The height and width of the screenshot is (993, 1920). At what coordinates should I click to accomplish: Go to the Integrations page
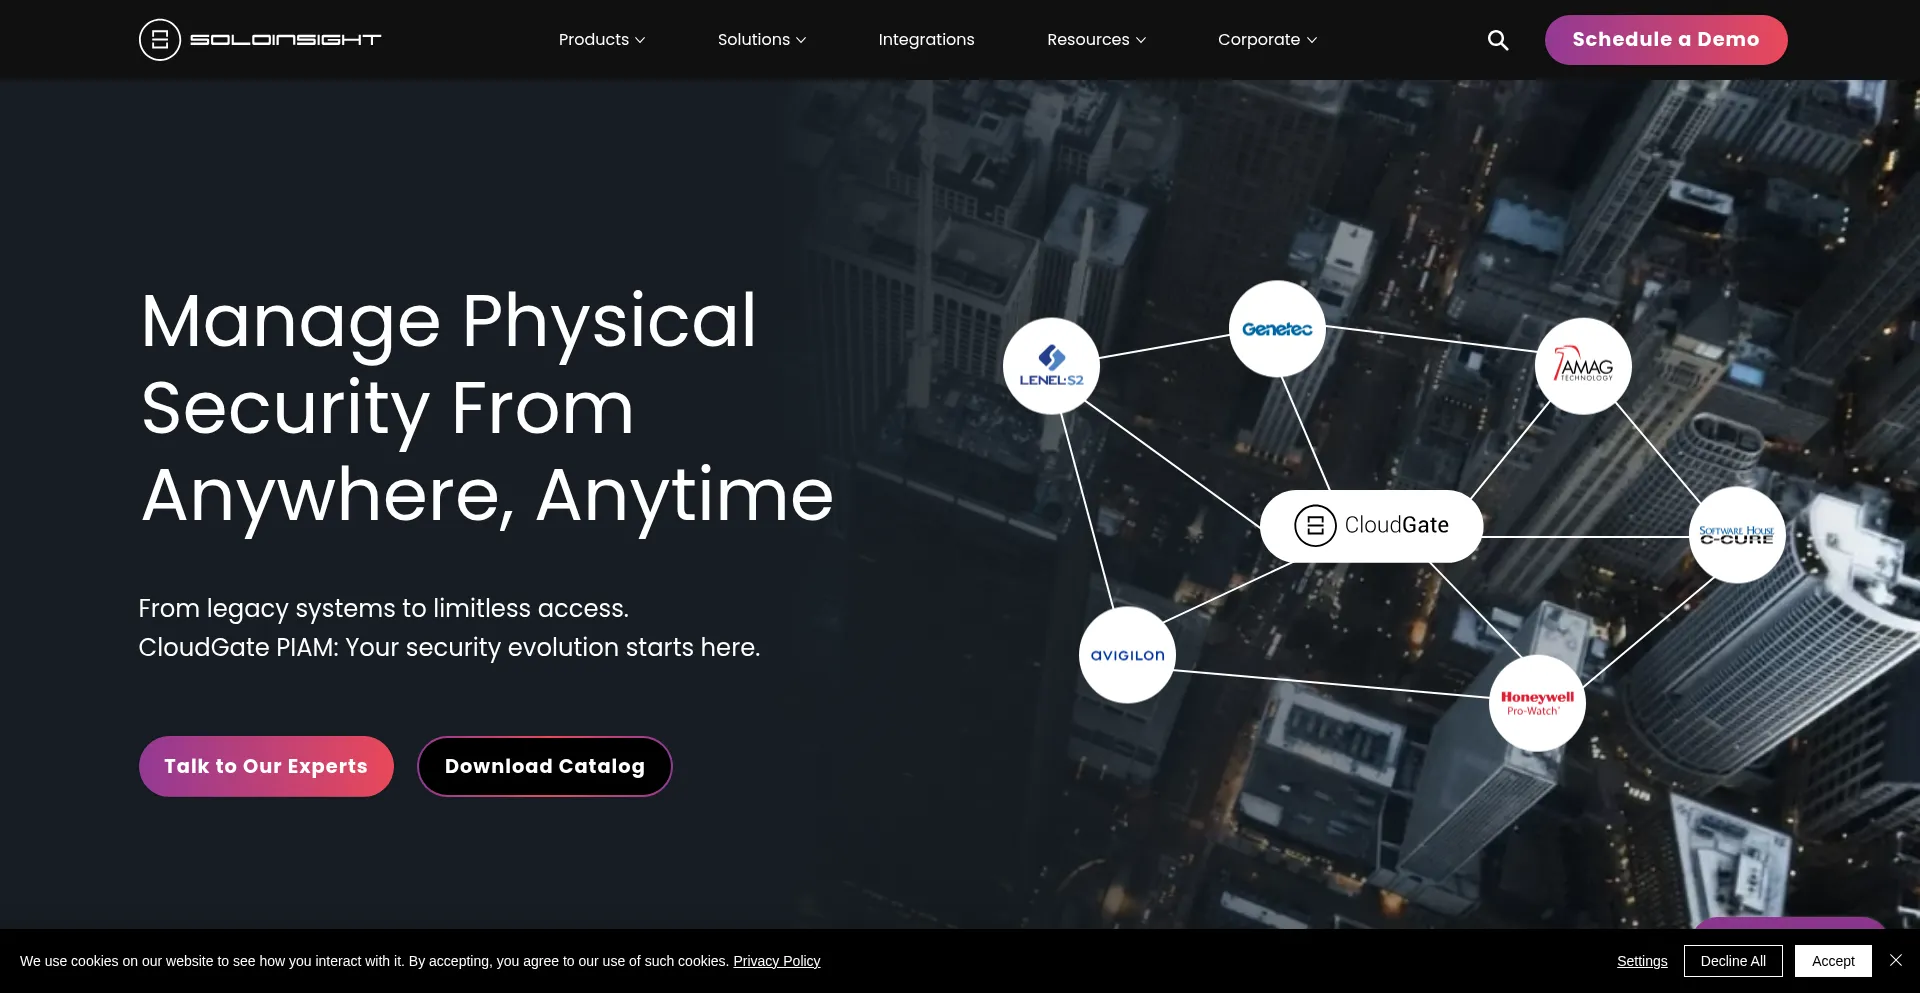point(926,40)
